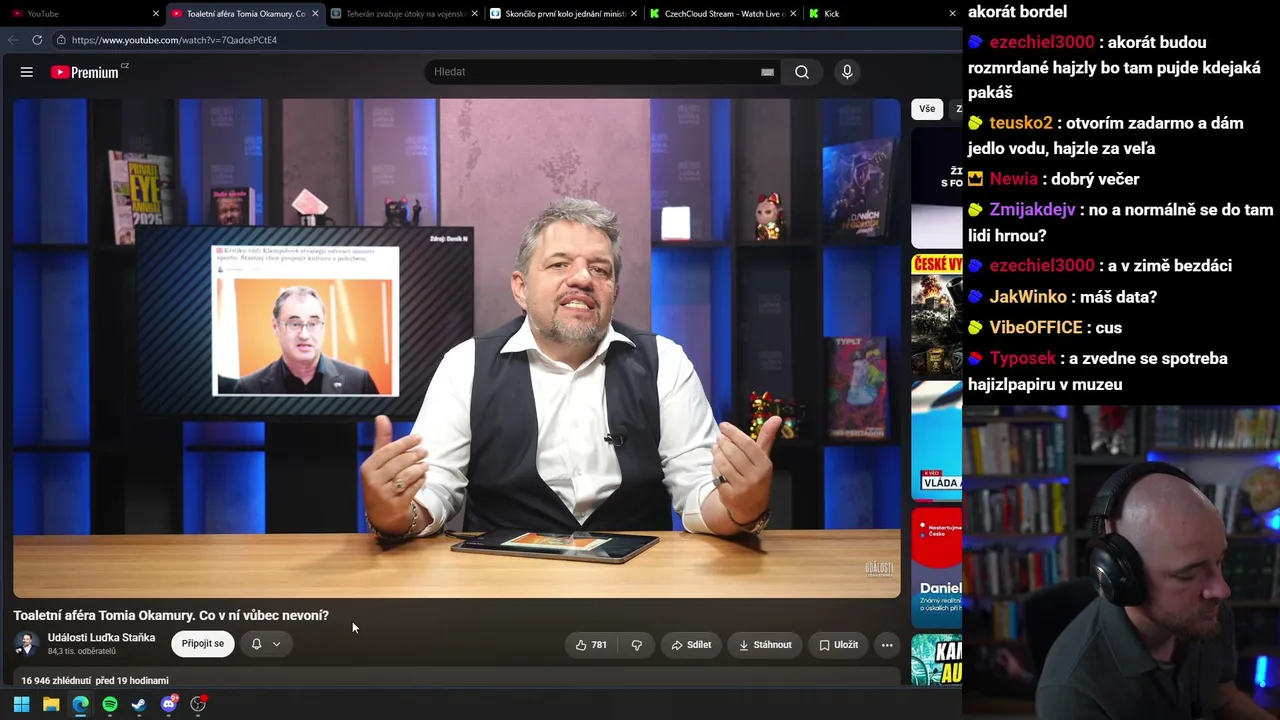This screenshot has width=1280, height=720.
Task: Click chat username Typosek
Action: pos(1022,359)
